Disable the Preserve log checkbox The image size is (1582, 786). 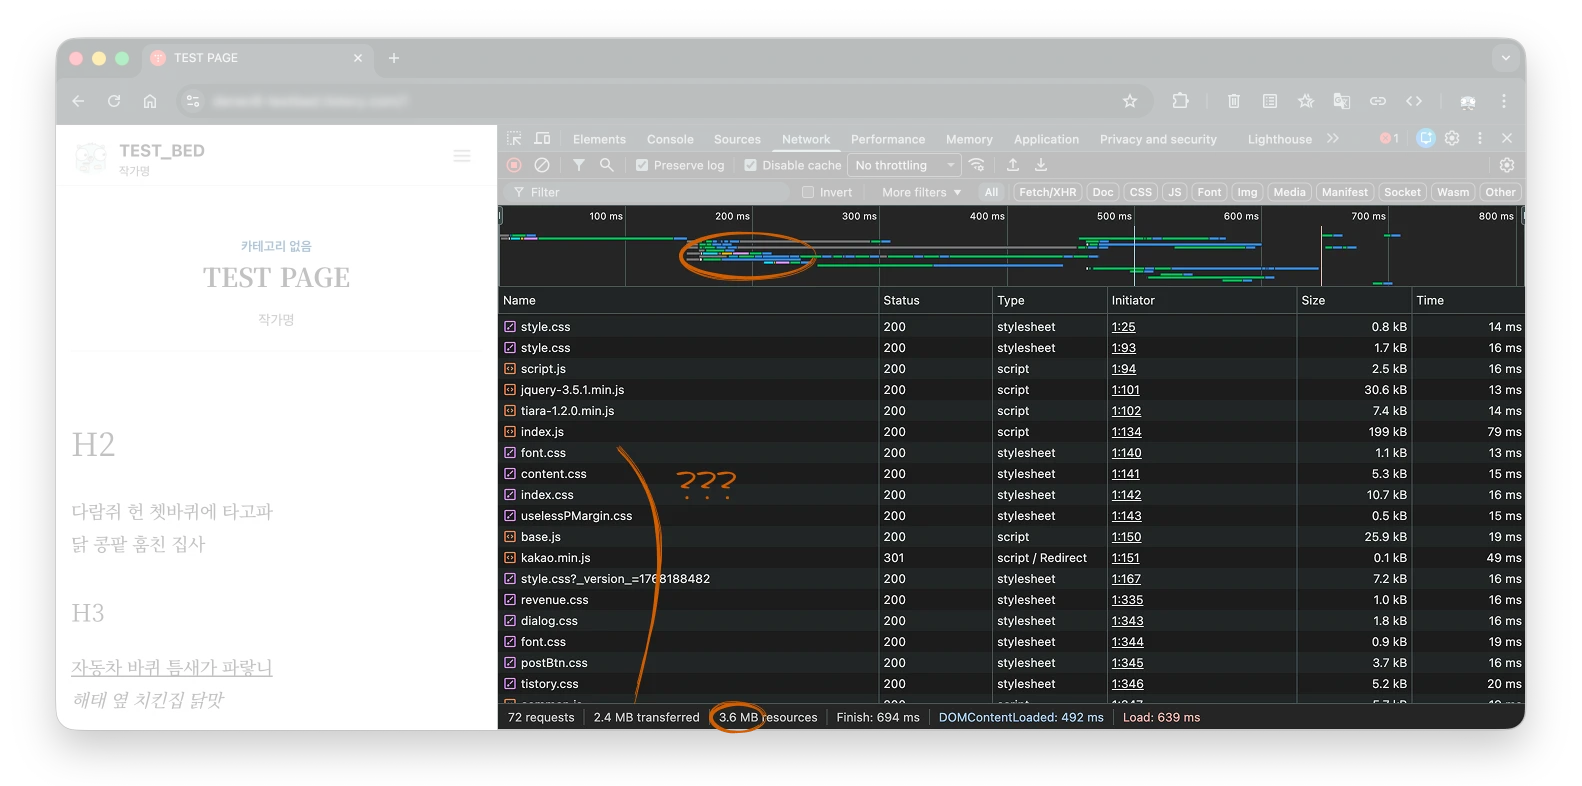coord(642,166)
